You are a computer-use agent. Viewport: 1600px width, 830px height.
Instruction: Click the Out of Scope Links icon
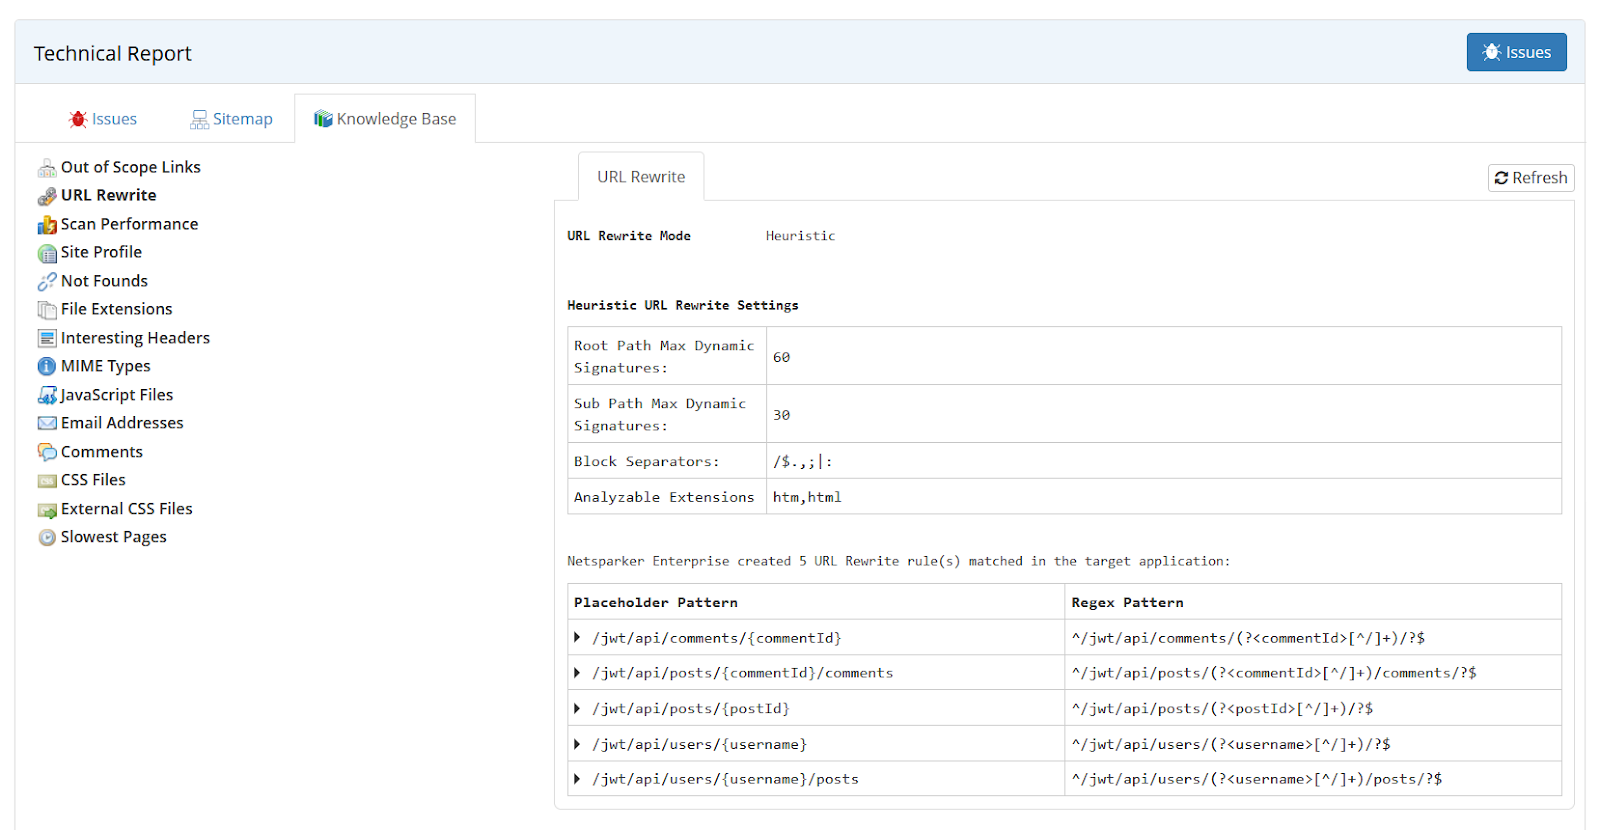(x=47, y=168)
